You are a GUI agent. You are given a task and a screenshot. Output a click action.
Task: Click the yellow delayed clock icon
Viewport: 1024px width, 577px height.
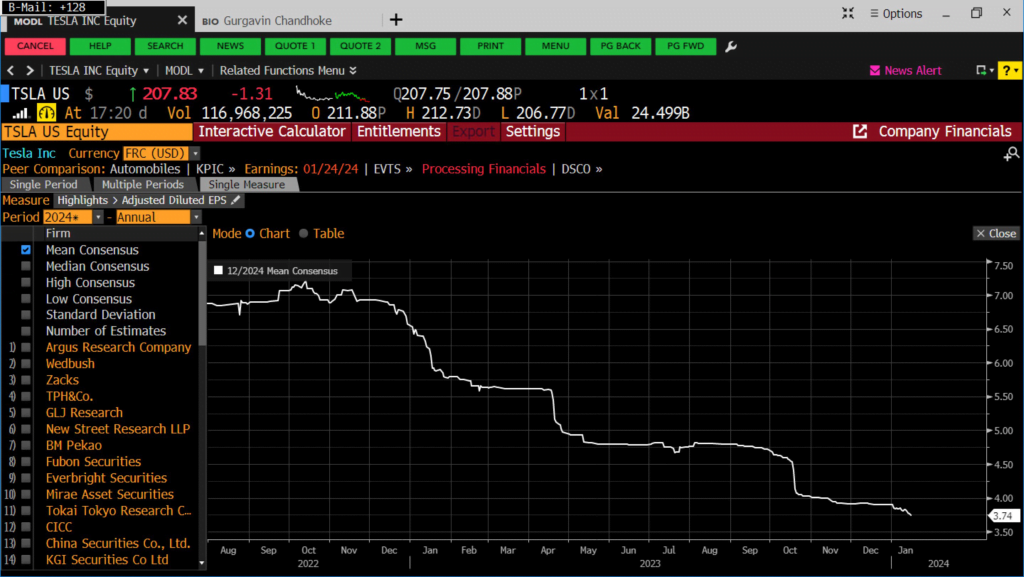coord(46,113)
